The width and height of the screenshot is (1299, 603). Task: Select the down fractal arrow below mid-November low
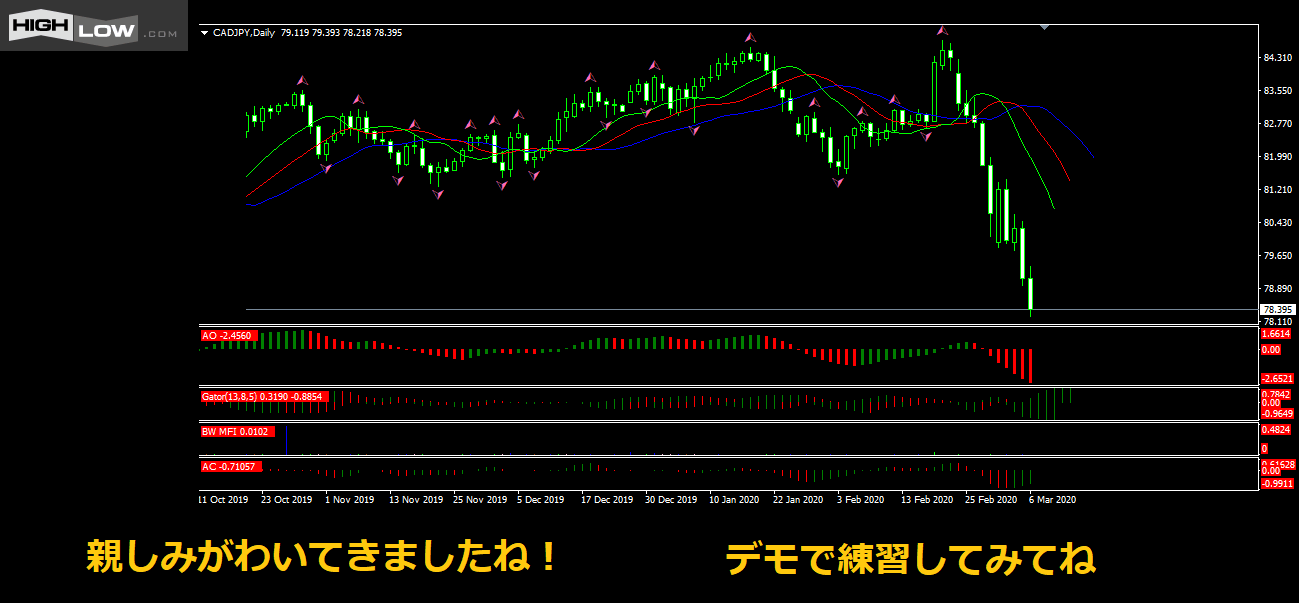coord(437,194)
